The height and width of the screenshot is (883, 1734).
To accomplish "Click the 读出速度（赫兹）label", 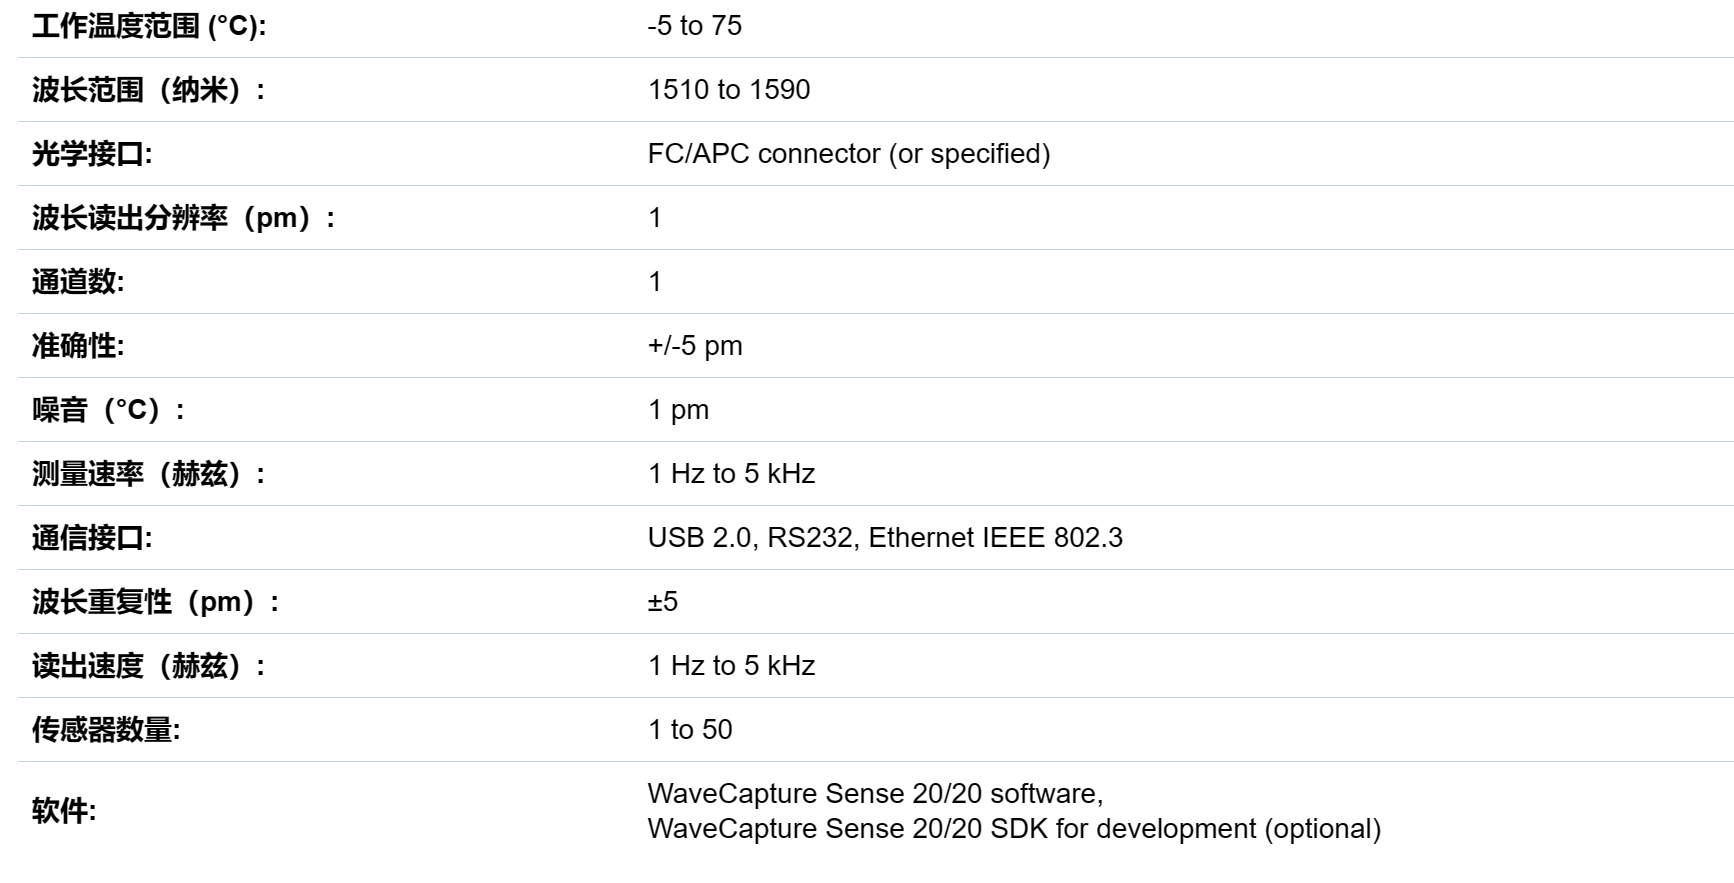I will tap(149, 666).
